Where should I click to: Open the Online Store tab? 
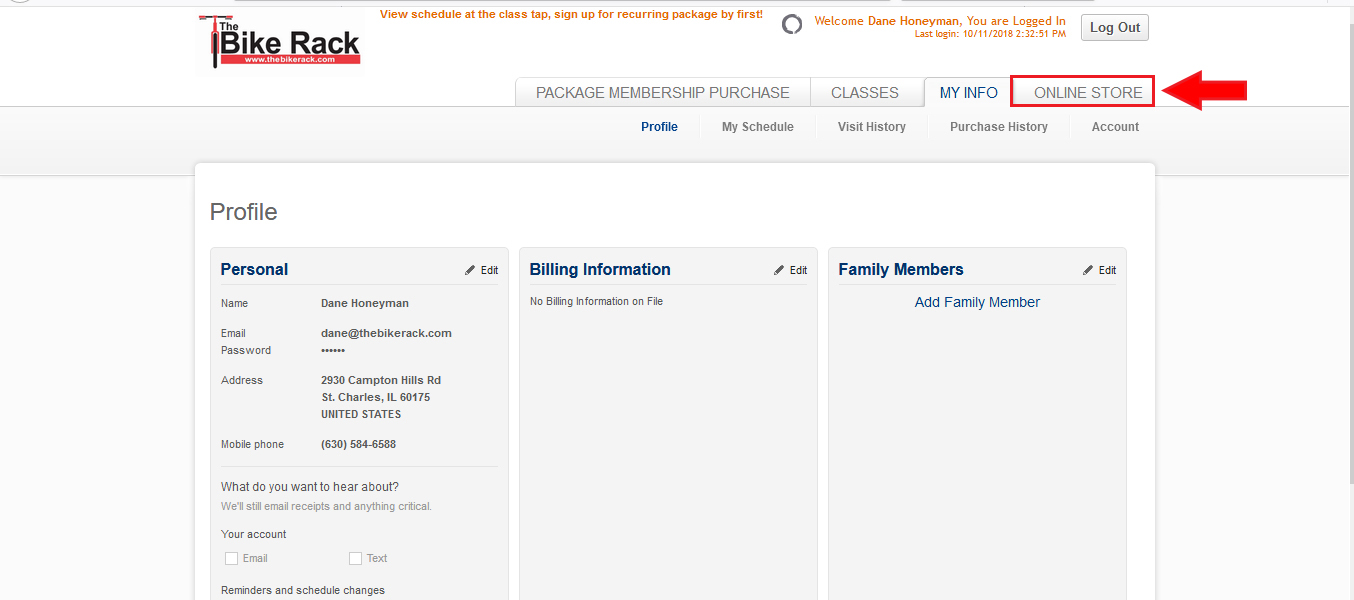tap(1087, 93)
